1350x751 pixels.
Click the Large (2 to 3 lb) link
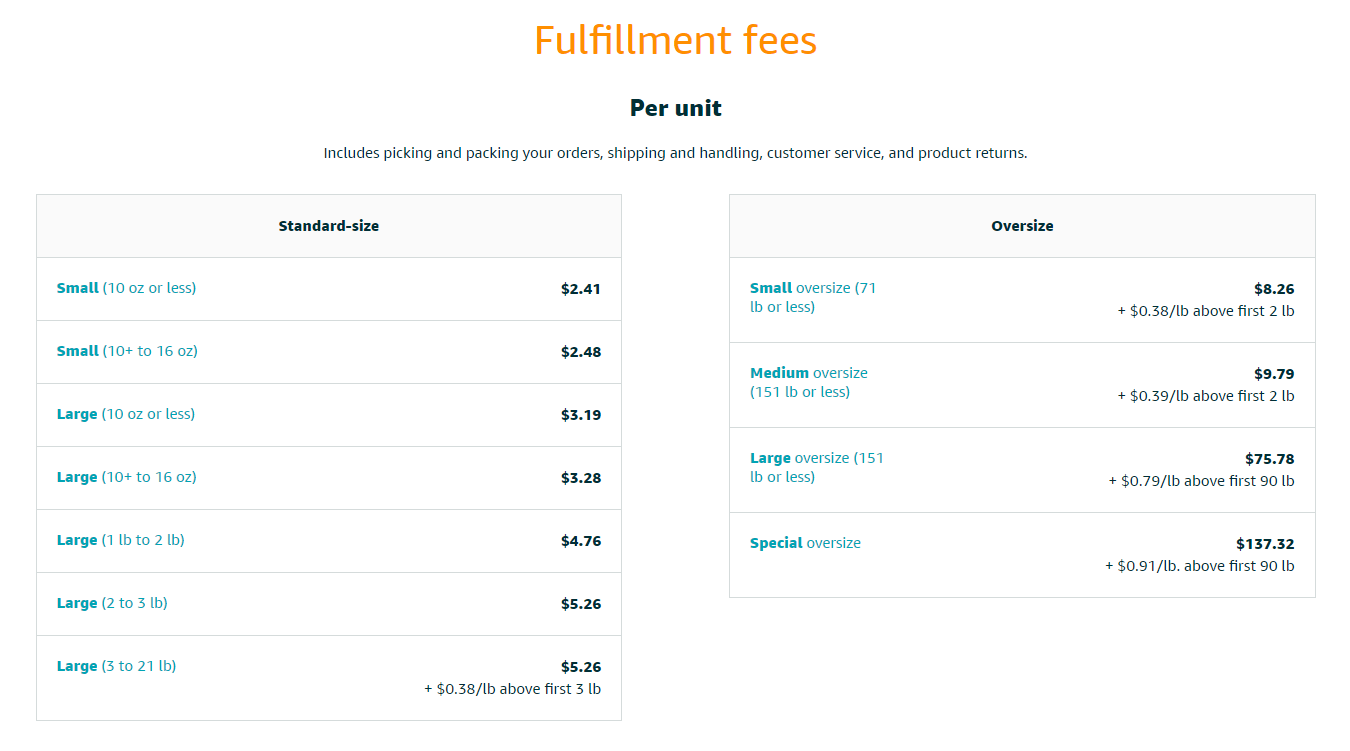point(112,603)
